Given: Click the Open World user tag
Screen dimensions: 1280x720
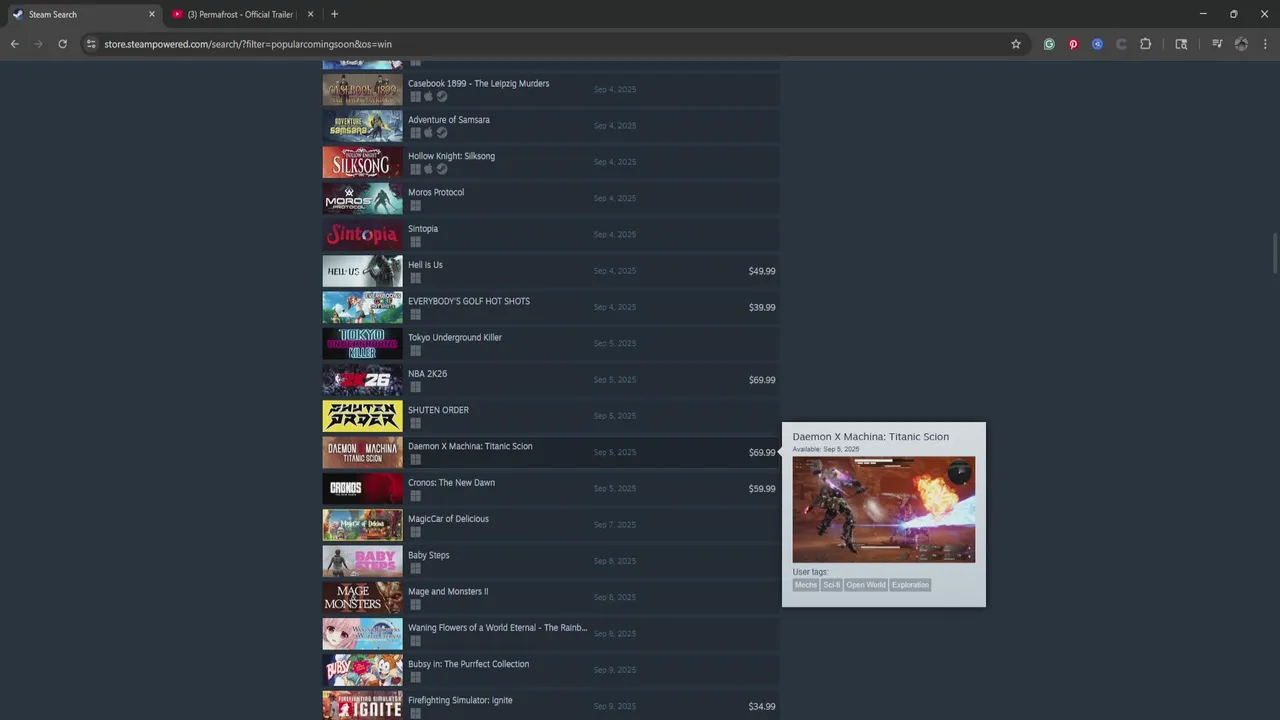Looking at the screenshot, I should [x=866, y=585].
